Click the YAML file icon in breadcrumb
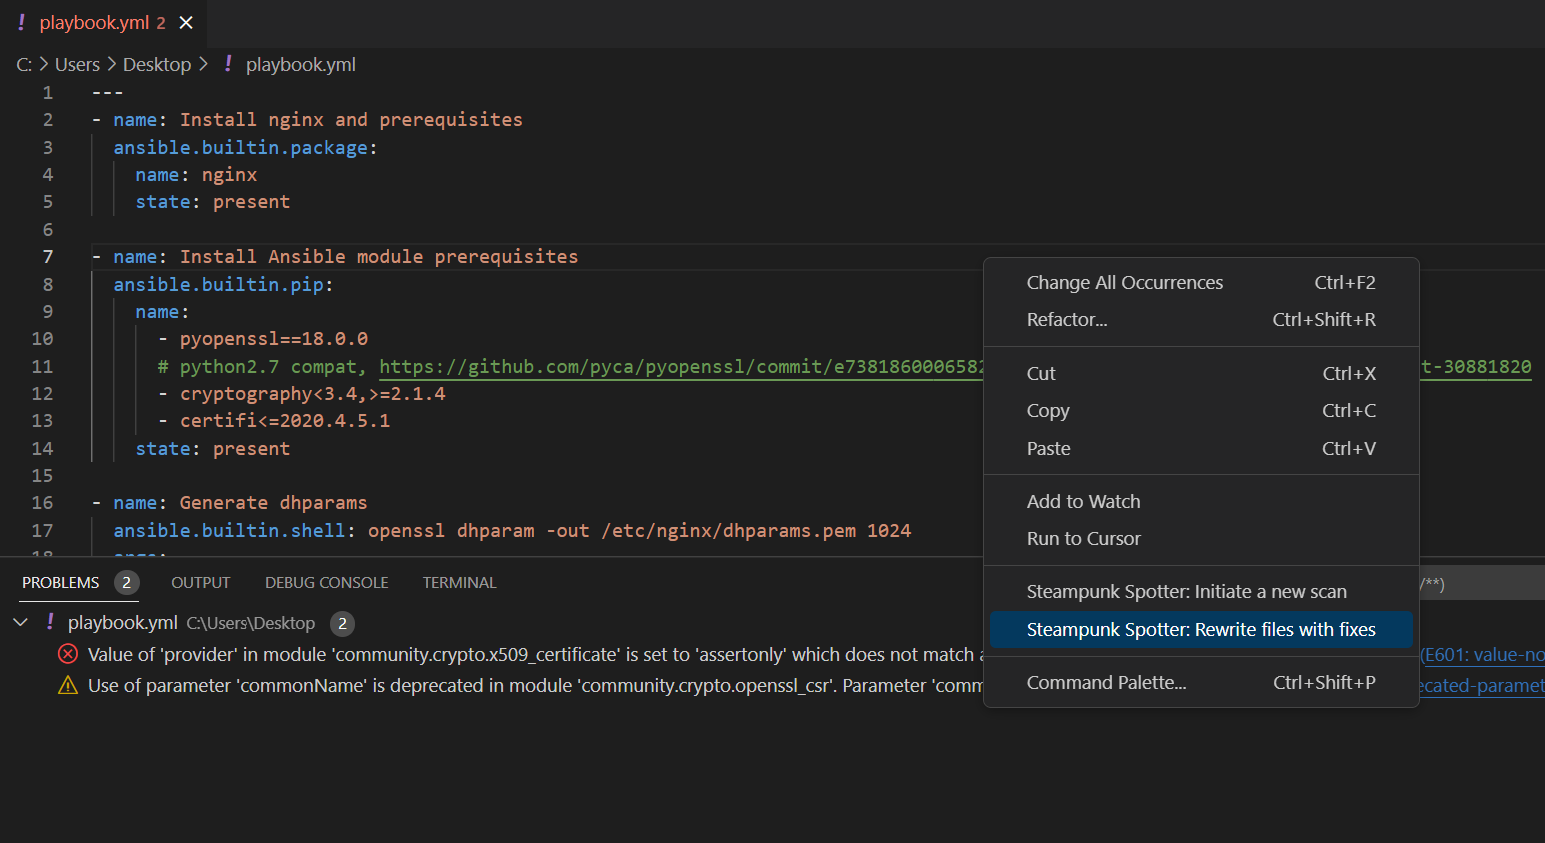 point(228,64)
